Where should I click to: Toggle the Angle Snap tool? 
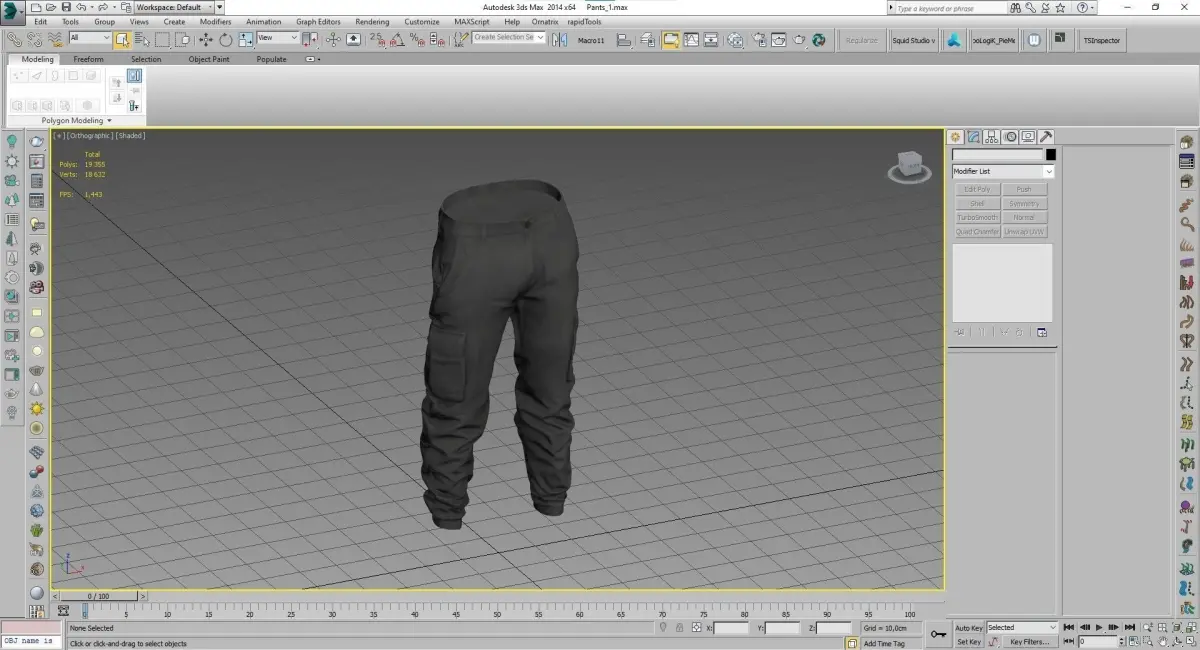pyautogui.click(x=398, y=40)
